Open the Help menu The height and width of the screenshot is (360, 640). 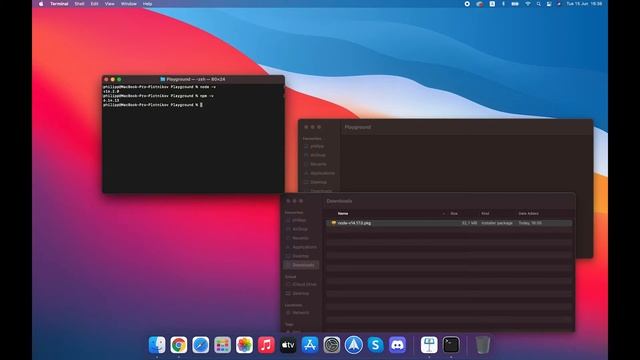pos(147,4)
